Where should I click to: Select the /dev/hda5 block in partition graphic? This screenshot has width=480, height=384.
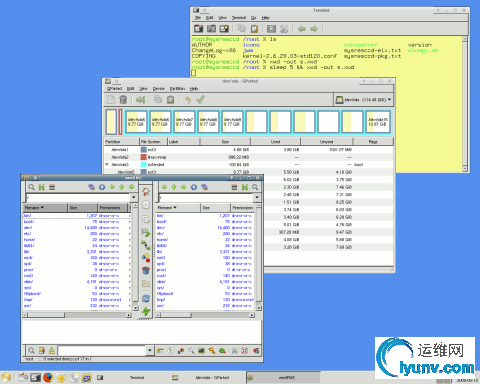click(136, 122)
